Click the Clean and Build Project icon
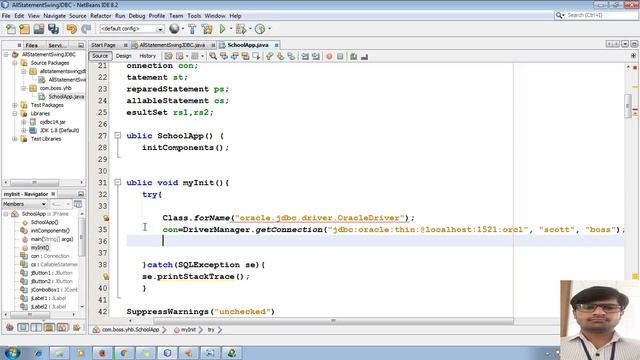Viewport: 640px width, 360px height. click(207, 29)
